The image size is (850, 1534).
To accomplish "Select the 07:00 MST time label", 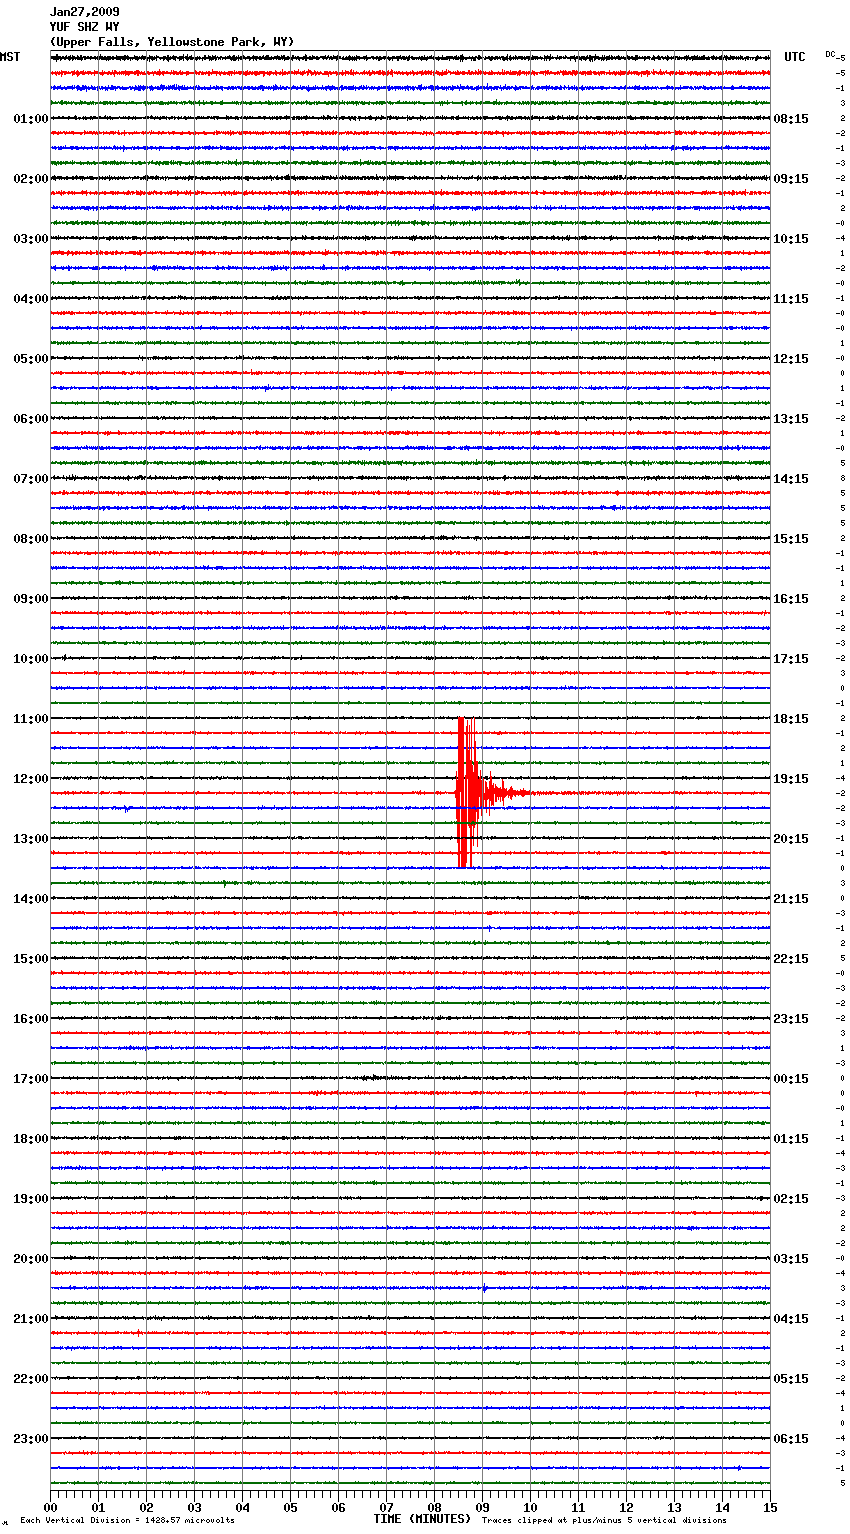I will coord(31,479).
